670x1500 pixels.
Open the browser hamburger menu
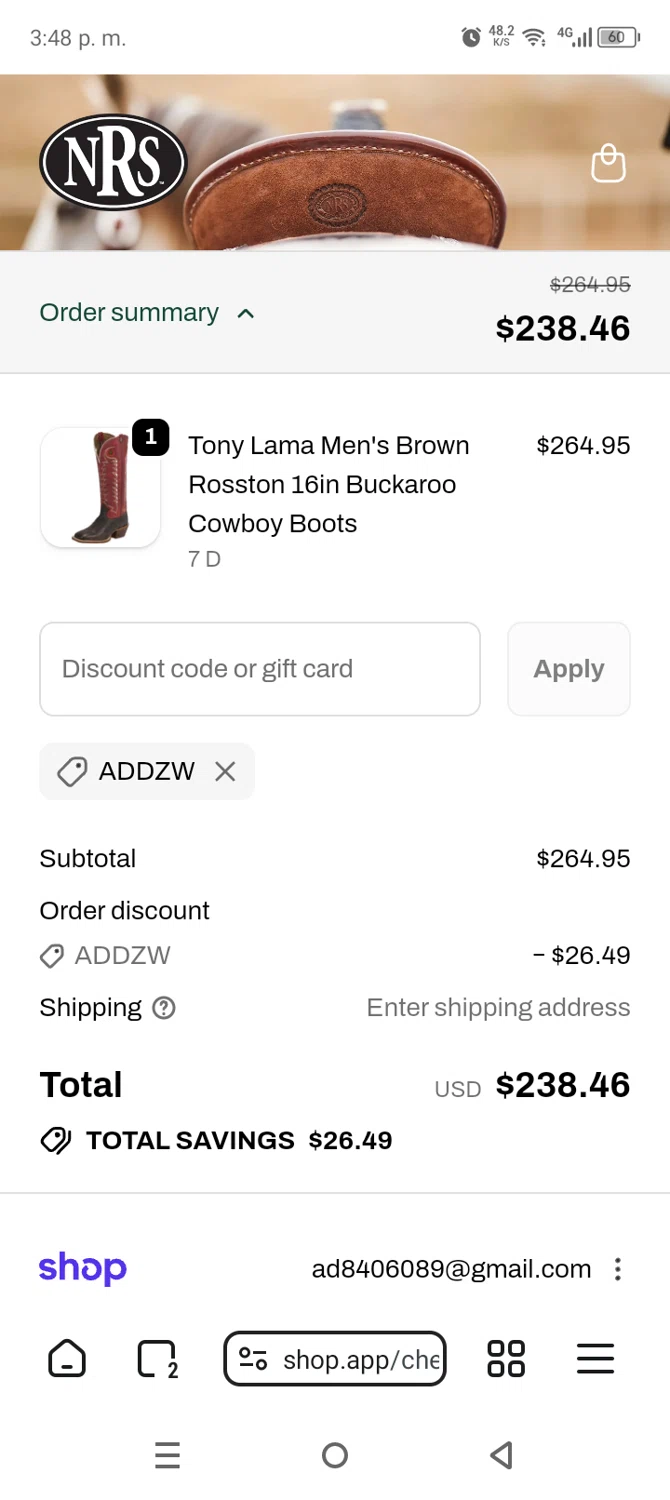(595, 1359)
